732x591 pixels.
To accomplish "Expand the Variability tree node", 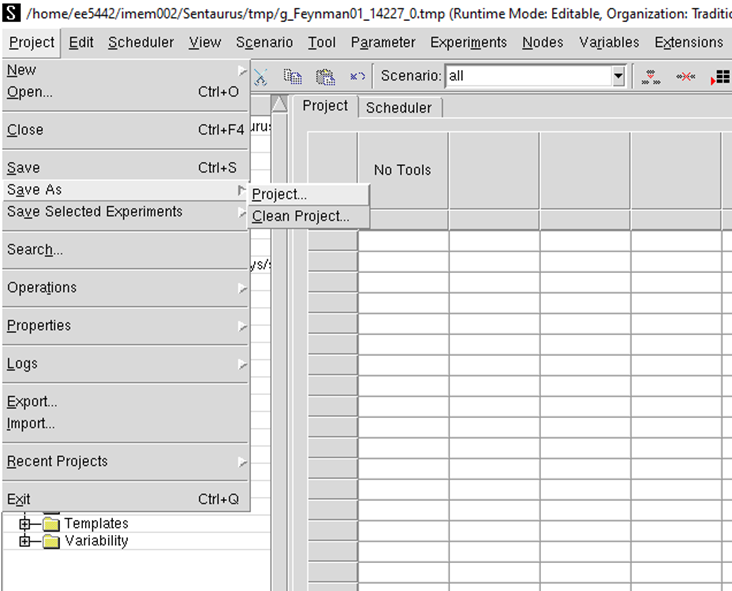I will 25,541.
